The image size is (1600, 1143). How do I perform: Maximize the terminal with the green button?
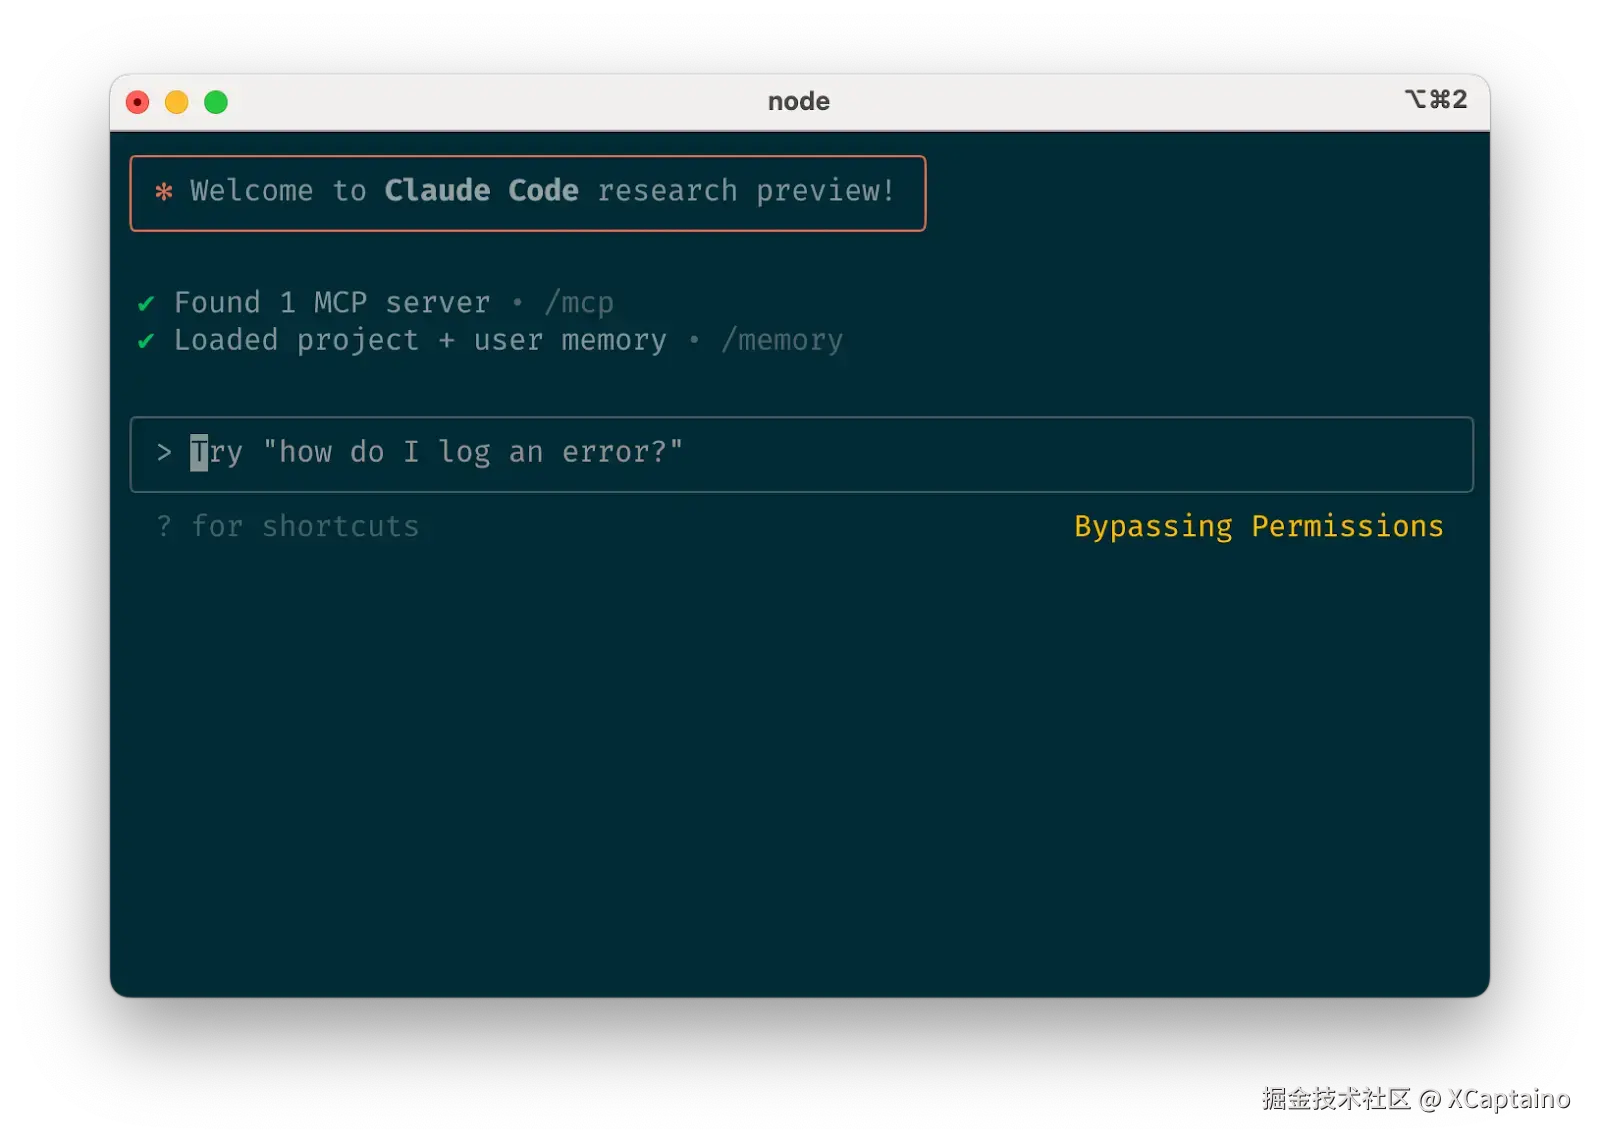[216, 102]
